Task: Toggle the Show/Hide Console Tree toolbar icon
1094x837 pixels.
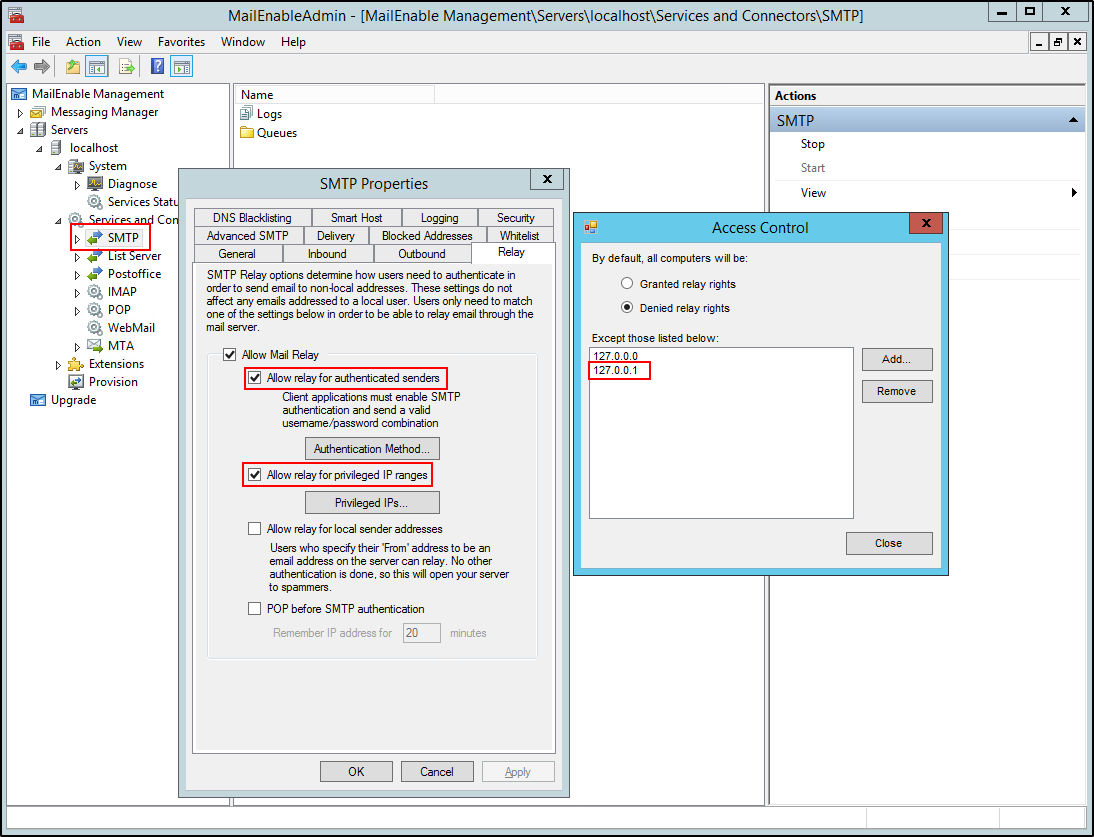Action: 97,67
